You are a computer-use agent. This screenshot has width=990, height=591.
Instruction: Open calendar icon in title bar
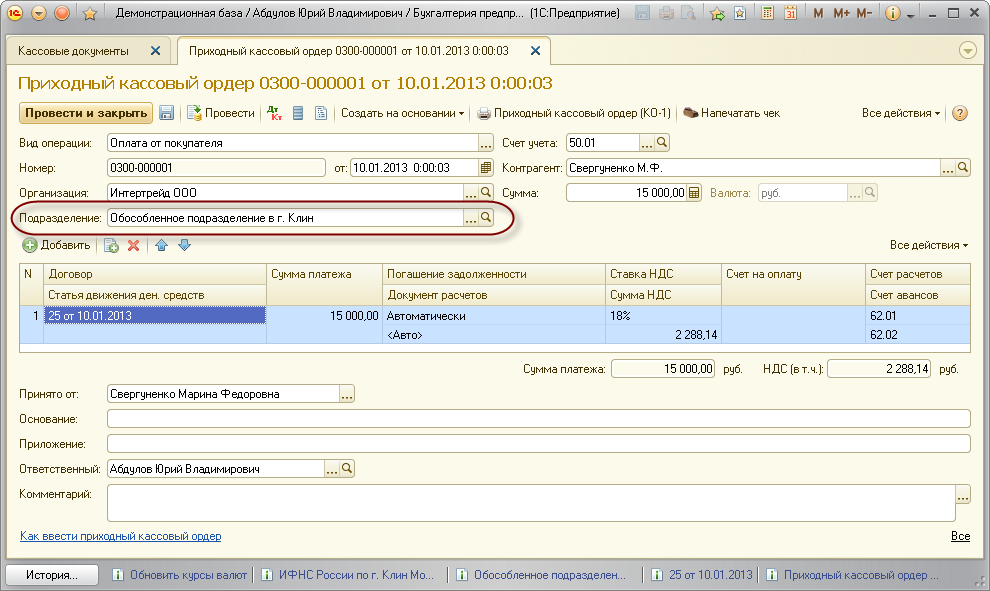[790, 13]
